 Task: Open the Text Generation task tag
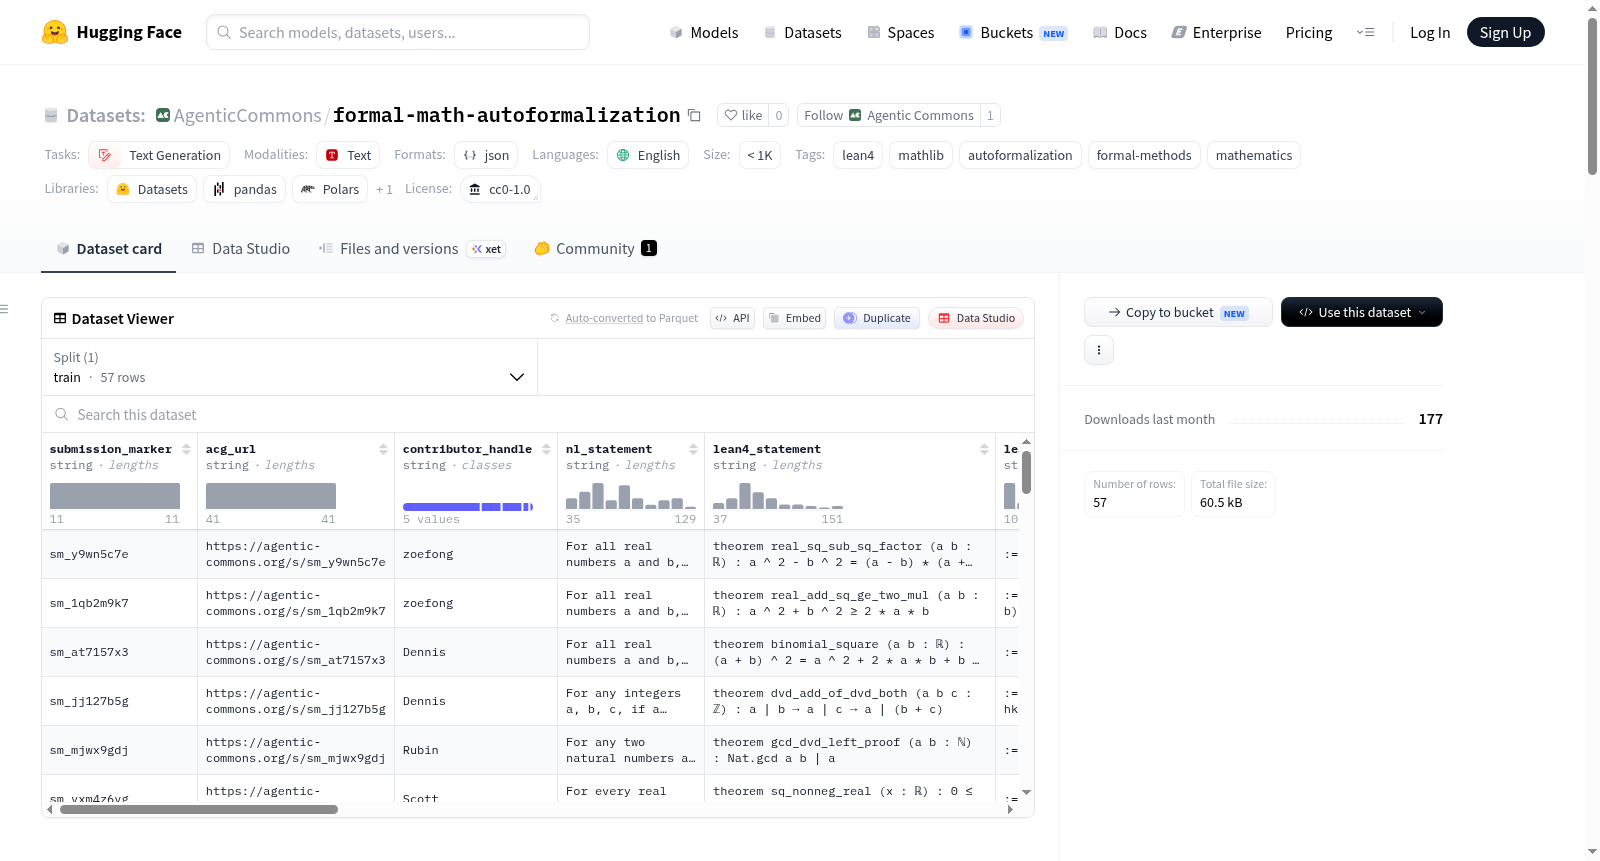pos(159,155)
